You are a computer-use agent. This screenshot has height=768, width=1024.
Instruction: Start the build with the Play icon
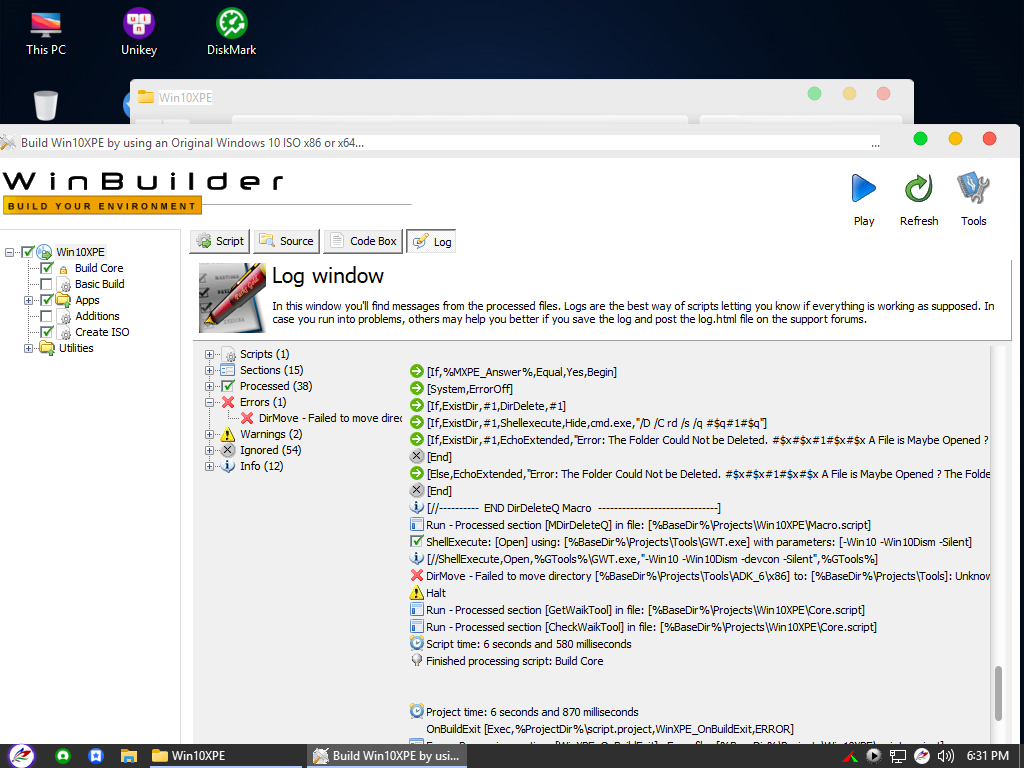[863, 189]
